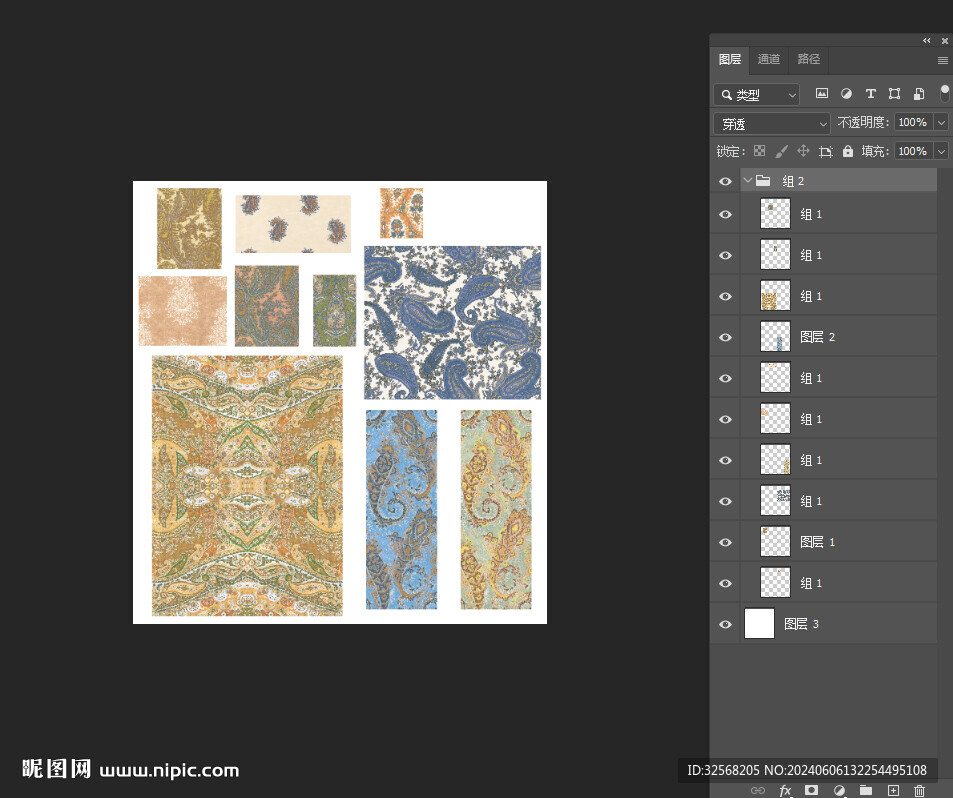Click the 不透明度 100% value field
The height and width of the screenshot is (798, 953).
tap(912, 123)
